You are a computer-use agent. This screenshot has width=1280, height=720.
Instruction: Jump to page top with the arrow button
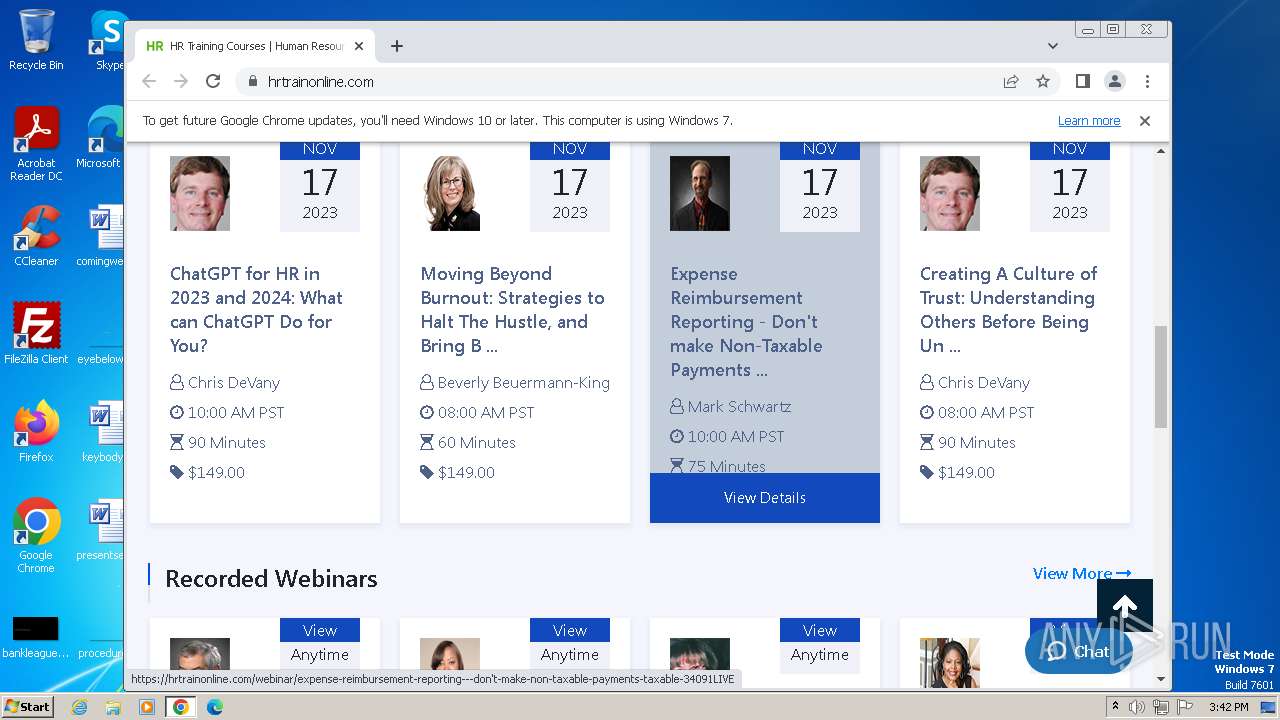click(1125, 607)
